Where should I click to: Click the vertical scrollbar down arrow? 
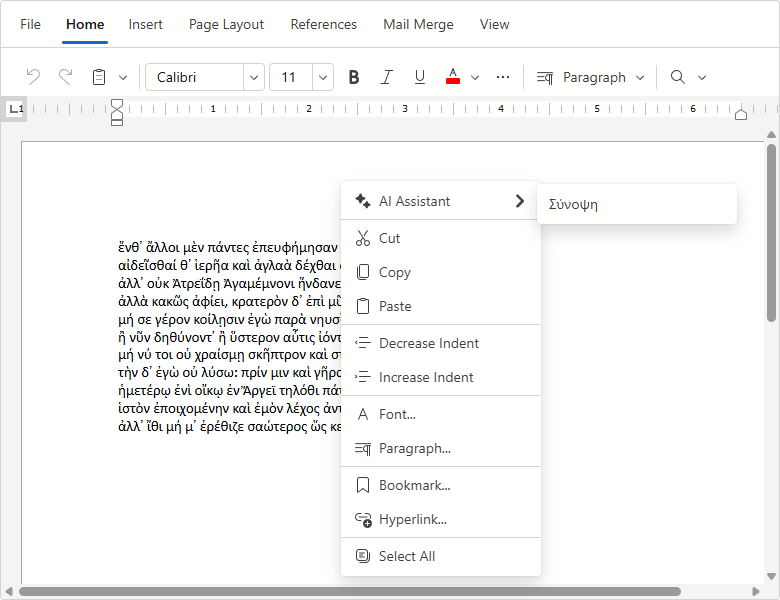pyautogui.click(x=771, y=576)
